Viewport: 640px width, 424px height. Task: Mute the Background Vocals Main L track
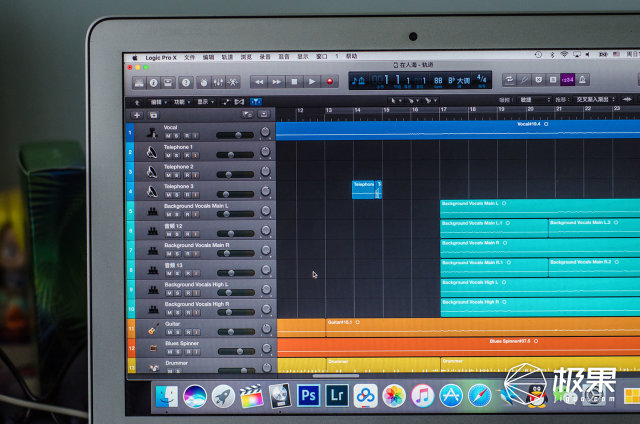[x=169, y=214]
